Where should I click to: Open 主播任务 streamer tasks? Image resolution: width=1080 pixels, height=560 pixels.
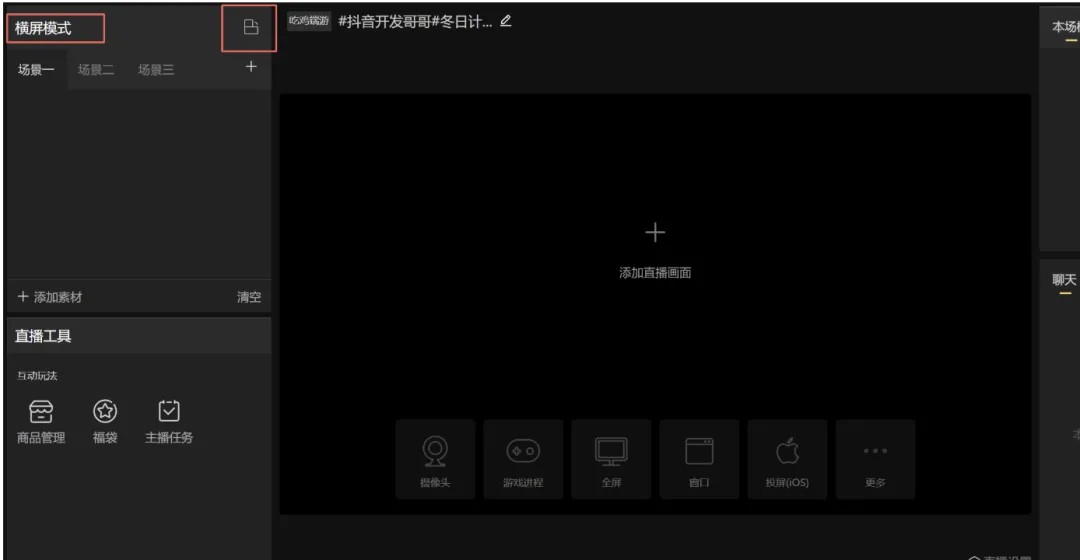point(169,420)
